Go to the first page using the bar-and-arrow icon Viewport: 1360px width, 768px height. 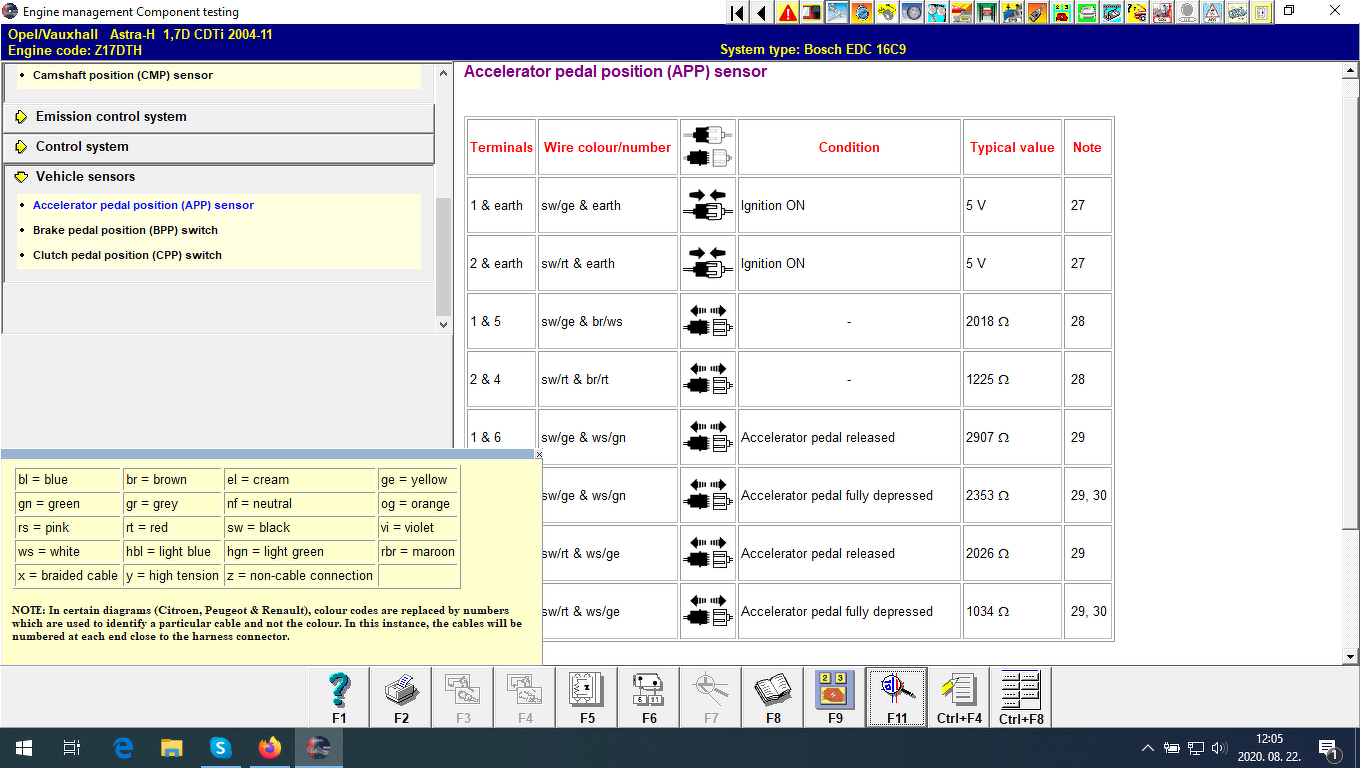tap(738, 12)
